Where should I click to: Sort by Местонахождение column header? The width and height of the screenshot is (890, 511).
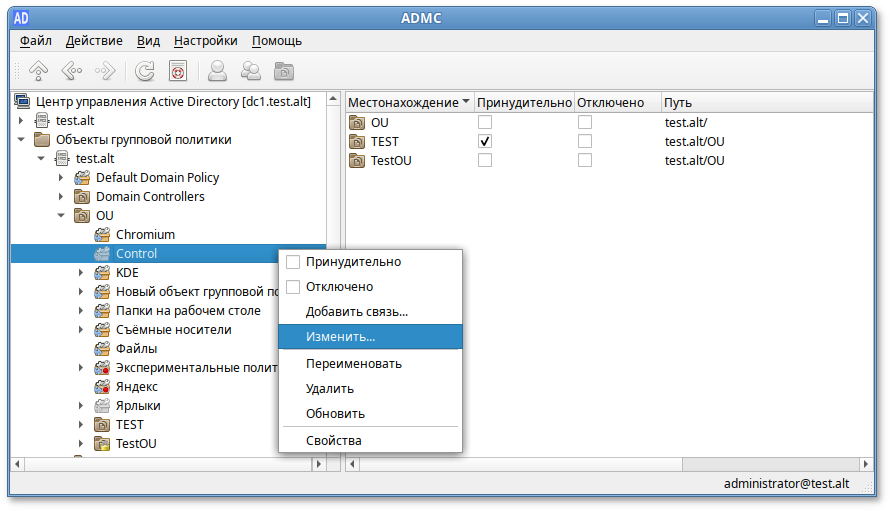(409, 103)
